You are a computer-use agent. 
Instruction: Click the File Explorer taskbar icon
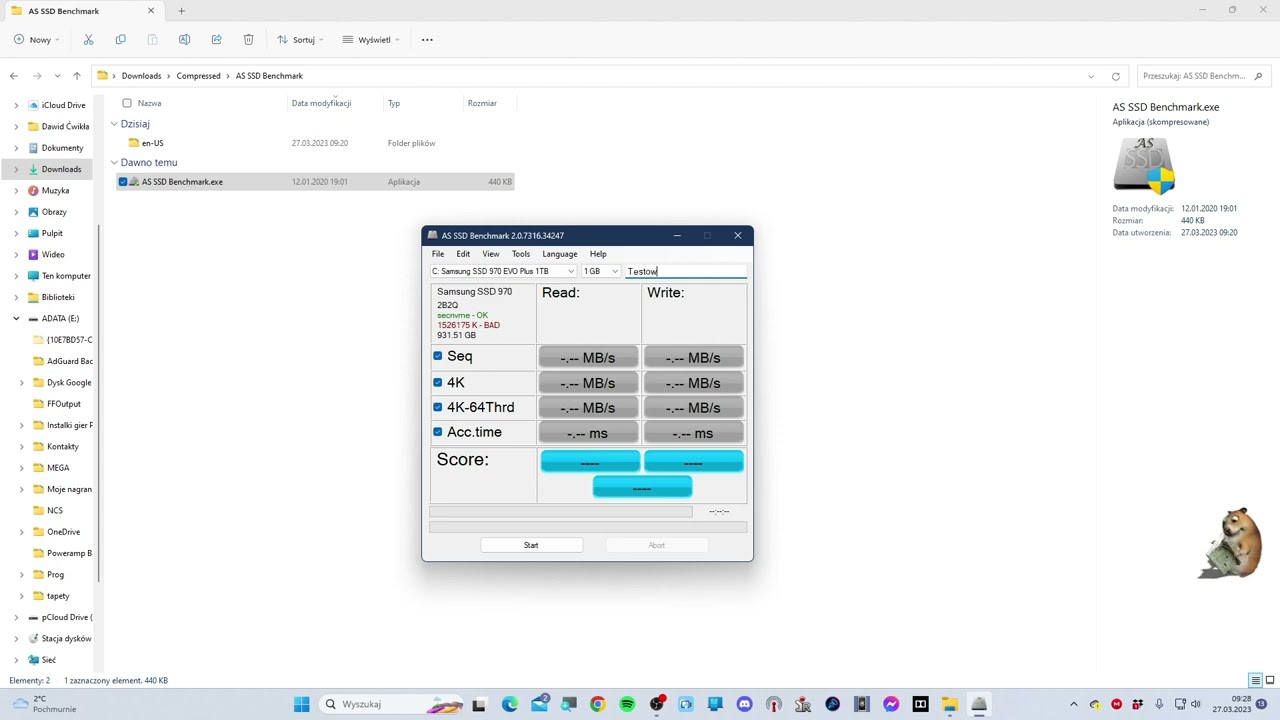pos(949,704)
